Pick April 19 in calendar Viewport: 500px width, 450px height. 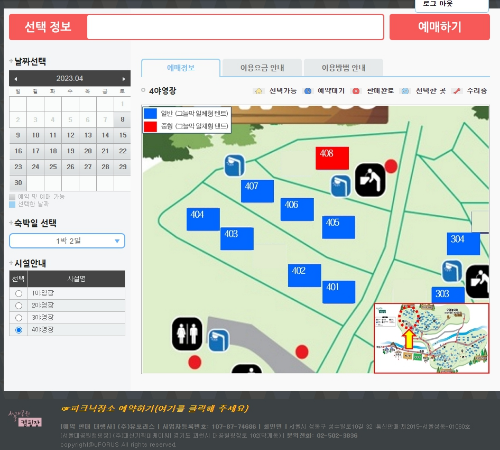click(x=70, y=151)
